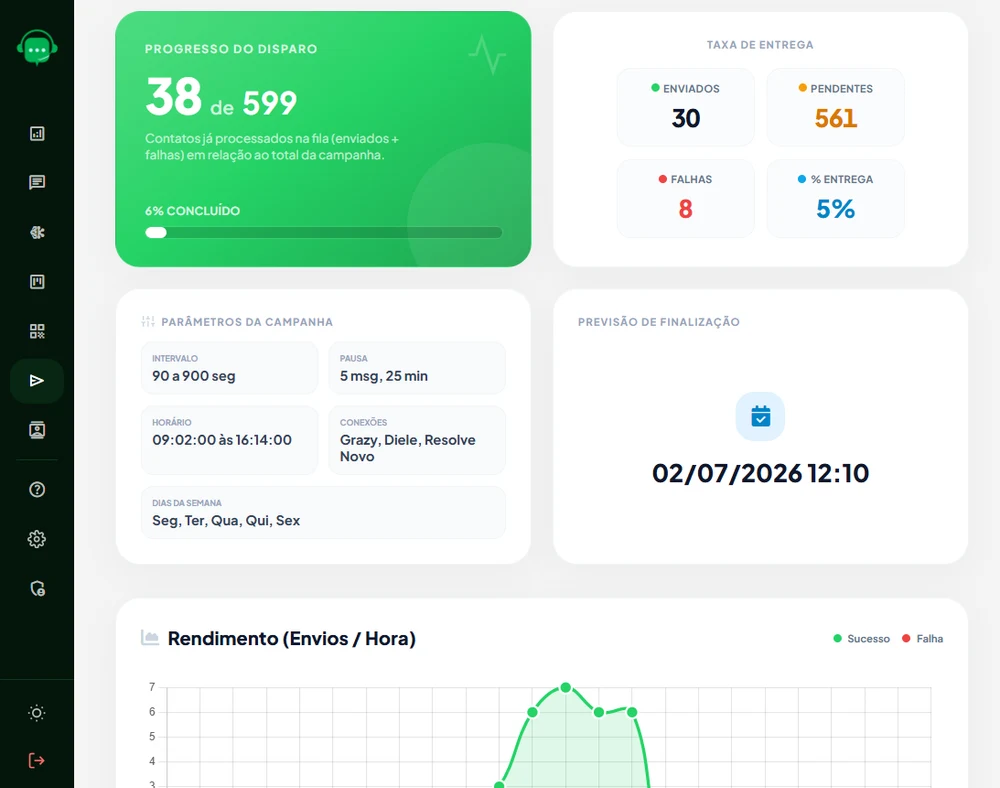Screen dimensions: 1000x788
Task: Toggle the Sucesso legend series
Action: 862,639
